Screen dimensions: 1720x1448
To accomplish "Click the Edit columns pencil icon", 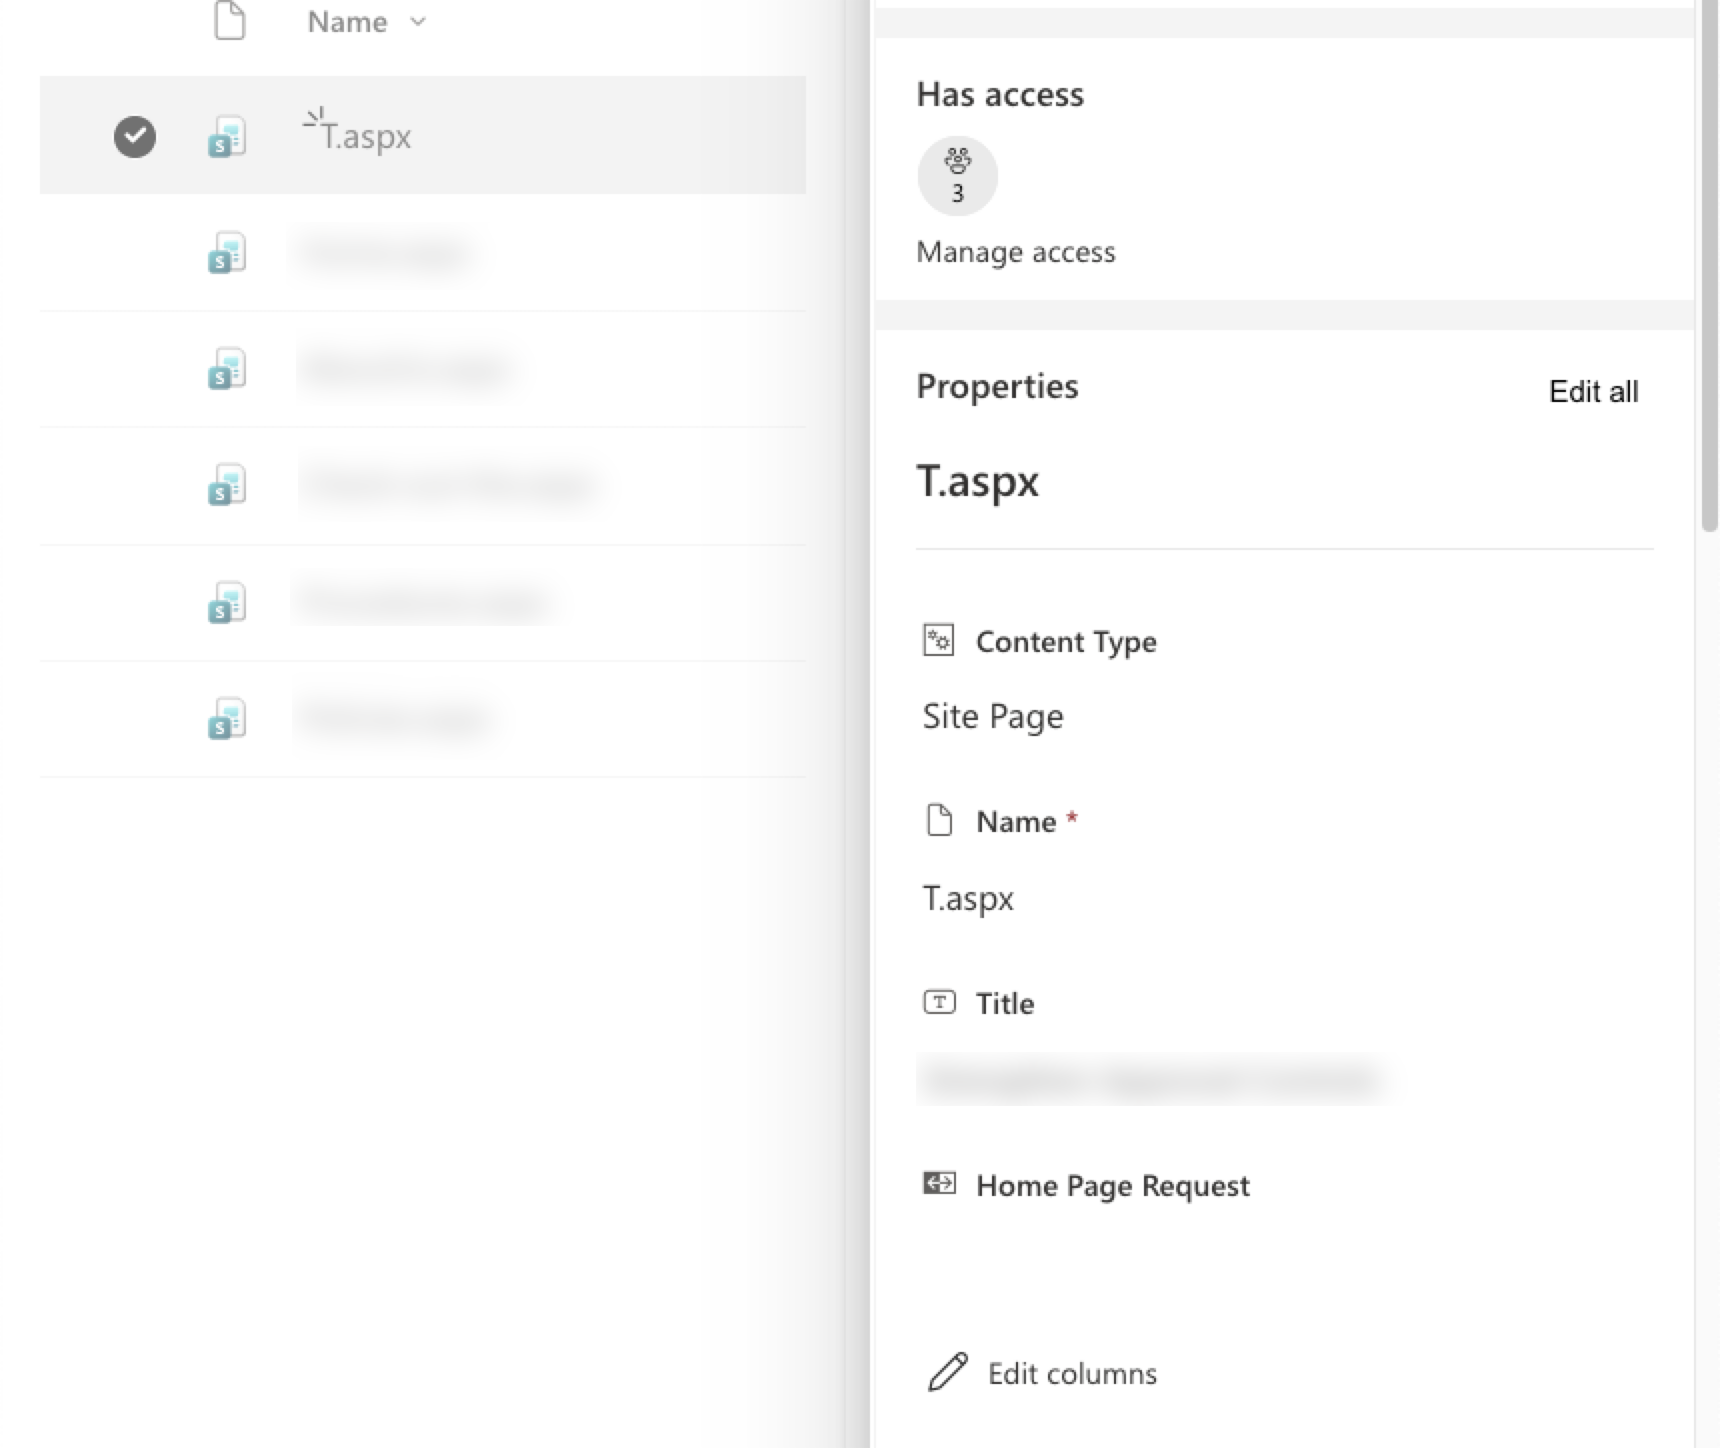I will coord(947,1372).
